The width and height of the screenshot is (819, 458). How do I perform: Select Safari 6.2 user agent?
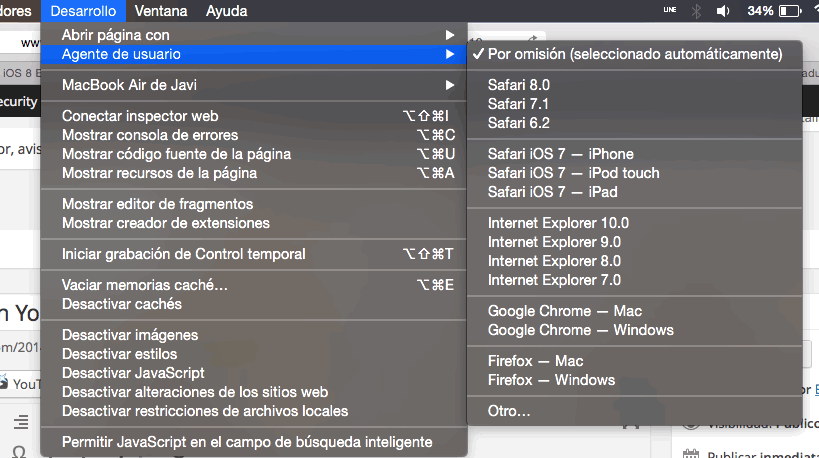635,123
